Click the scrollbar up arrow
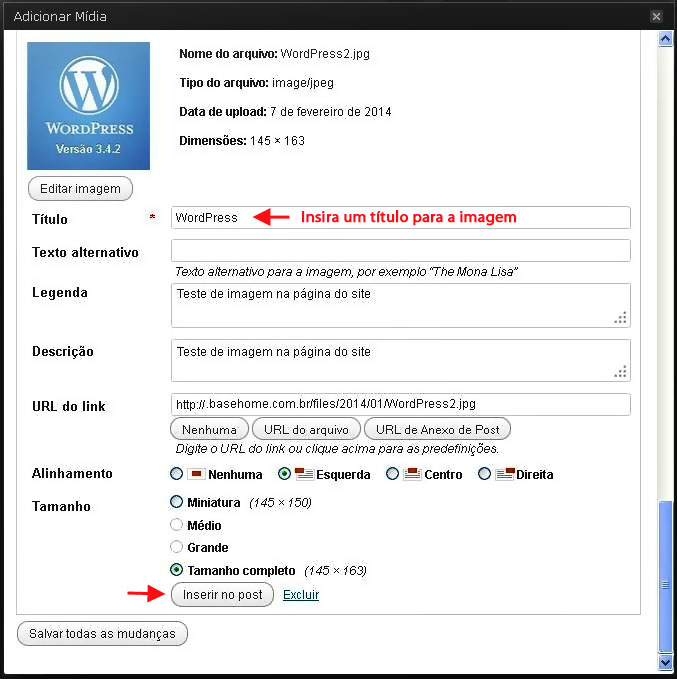 [x=665, y=39]
